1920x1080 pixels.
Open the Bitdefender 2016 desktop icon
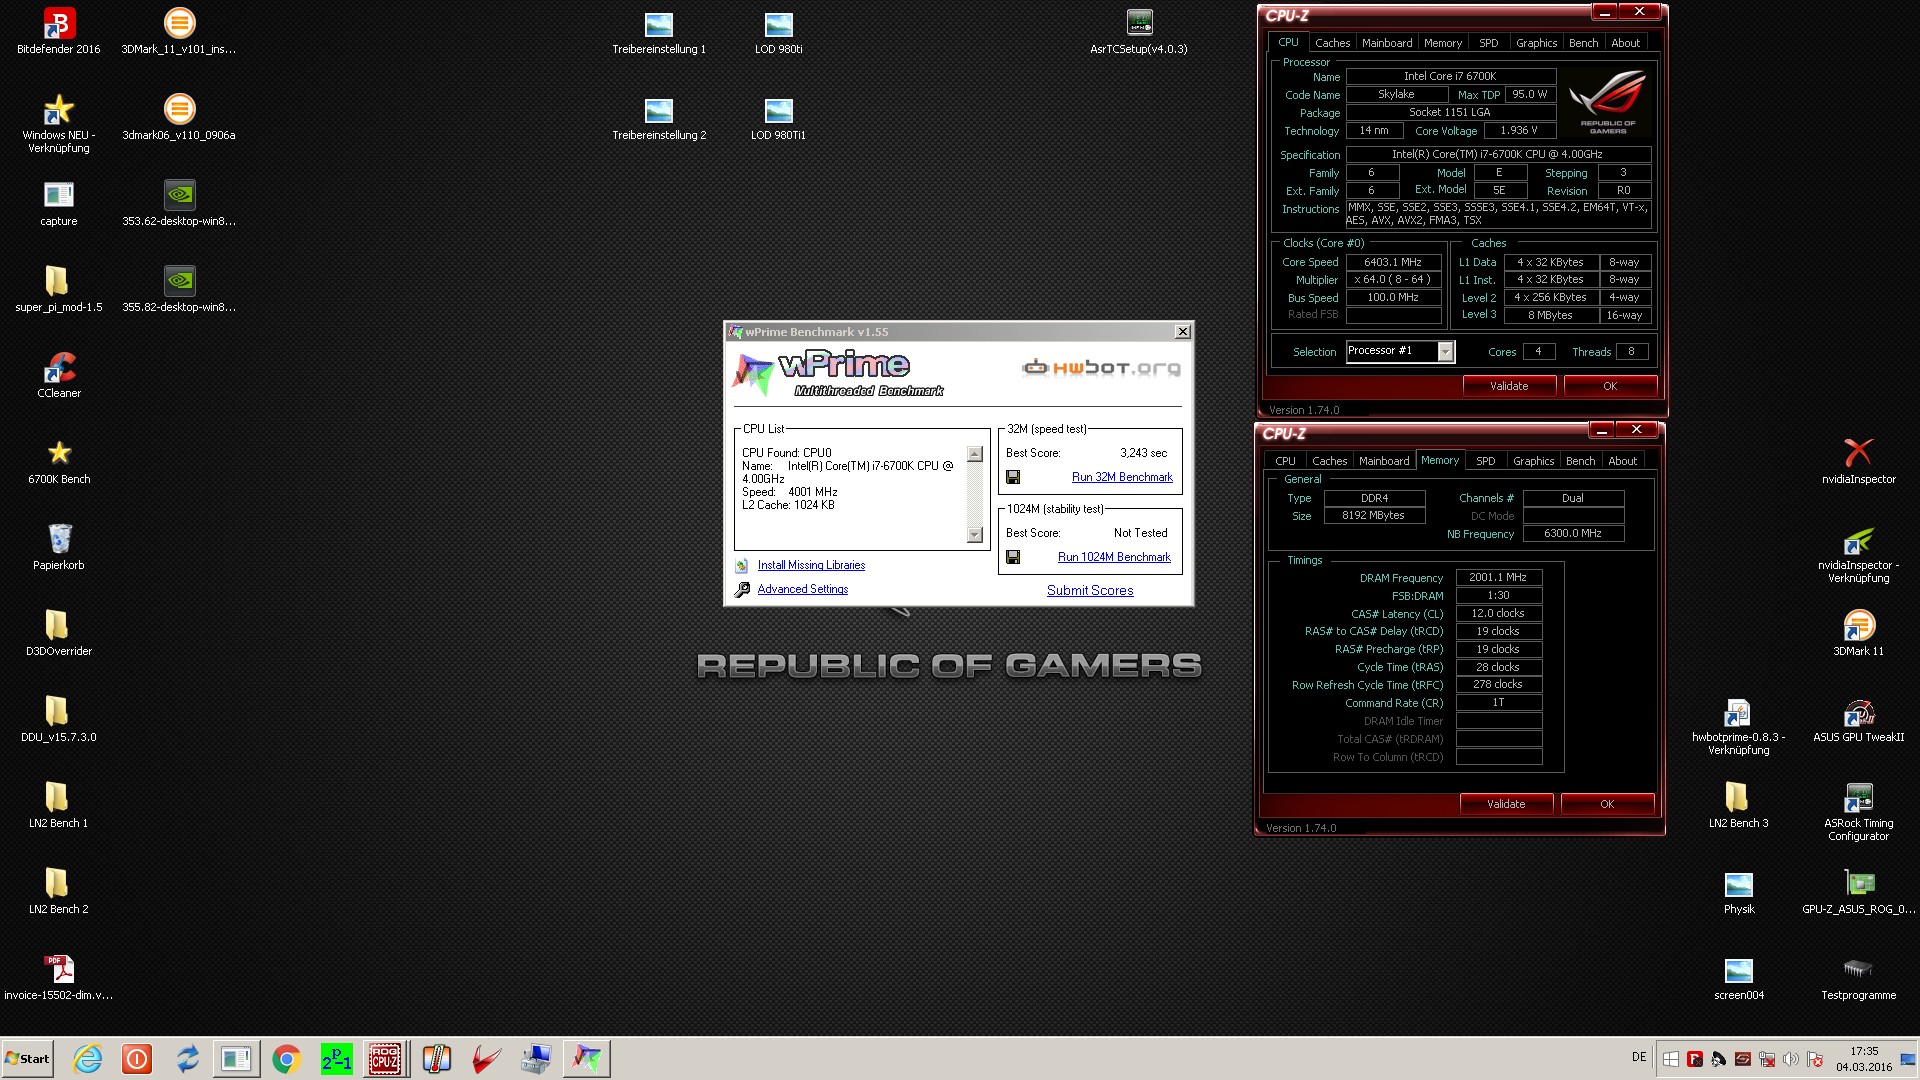58,30
